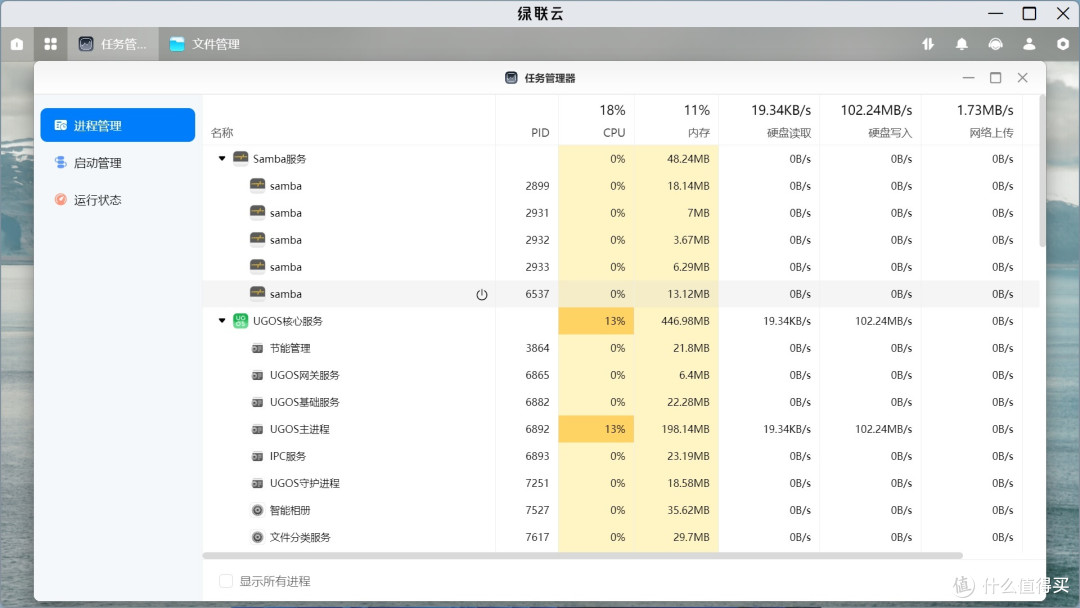The height and width of the screenshot is (608, 1080).
Task: Close the 任务管理器 inner window
Action: [x=1023, y=78]
